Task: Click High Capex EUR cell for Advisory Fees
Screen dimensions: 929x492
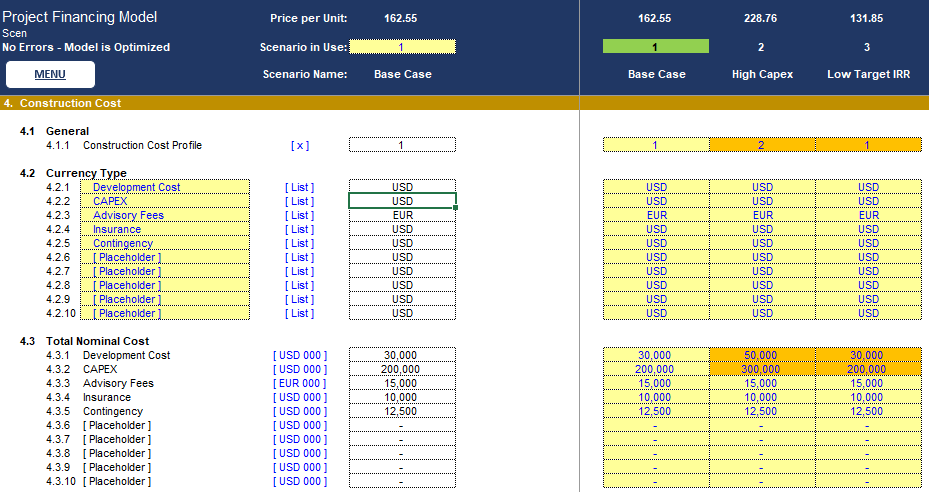Action: click(762, 215)
